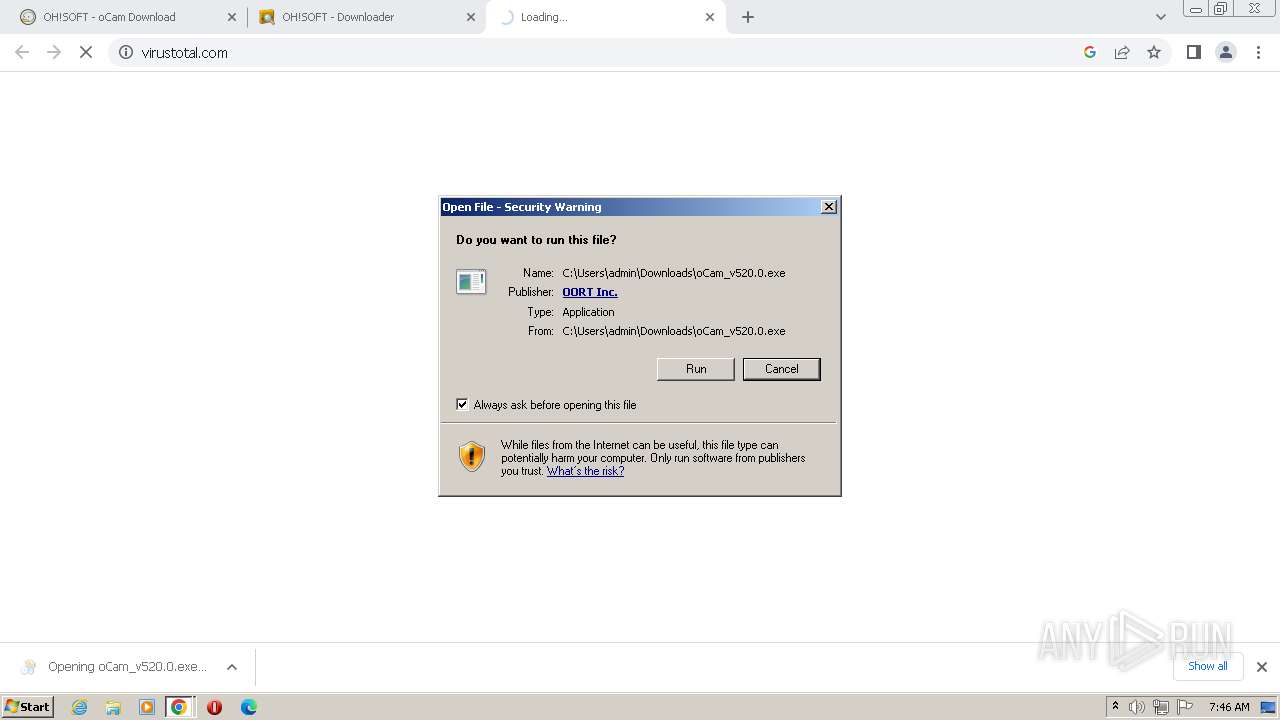Click the 7:46 AM clock
The height and width of the screenshot is (720, 1280).
coord(1229,707)
